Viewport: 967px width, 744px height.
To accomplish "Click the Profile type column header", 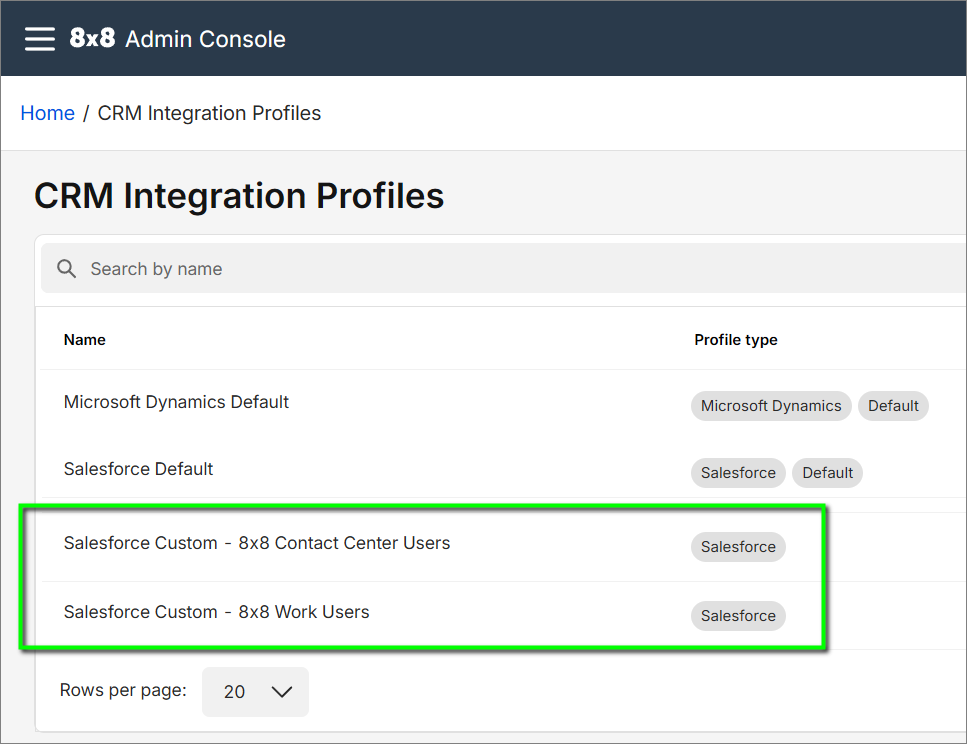I will [x=736, y=340].
